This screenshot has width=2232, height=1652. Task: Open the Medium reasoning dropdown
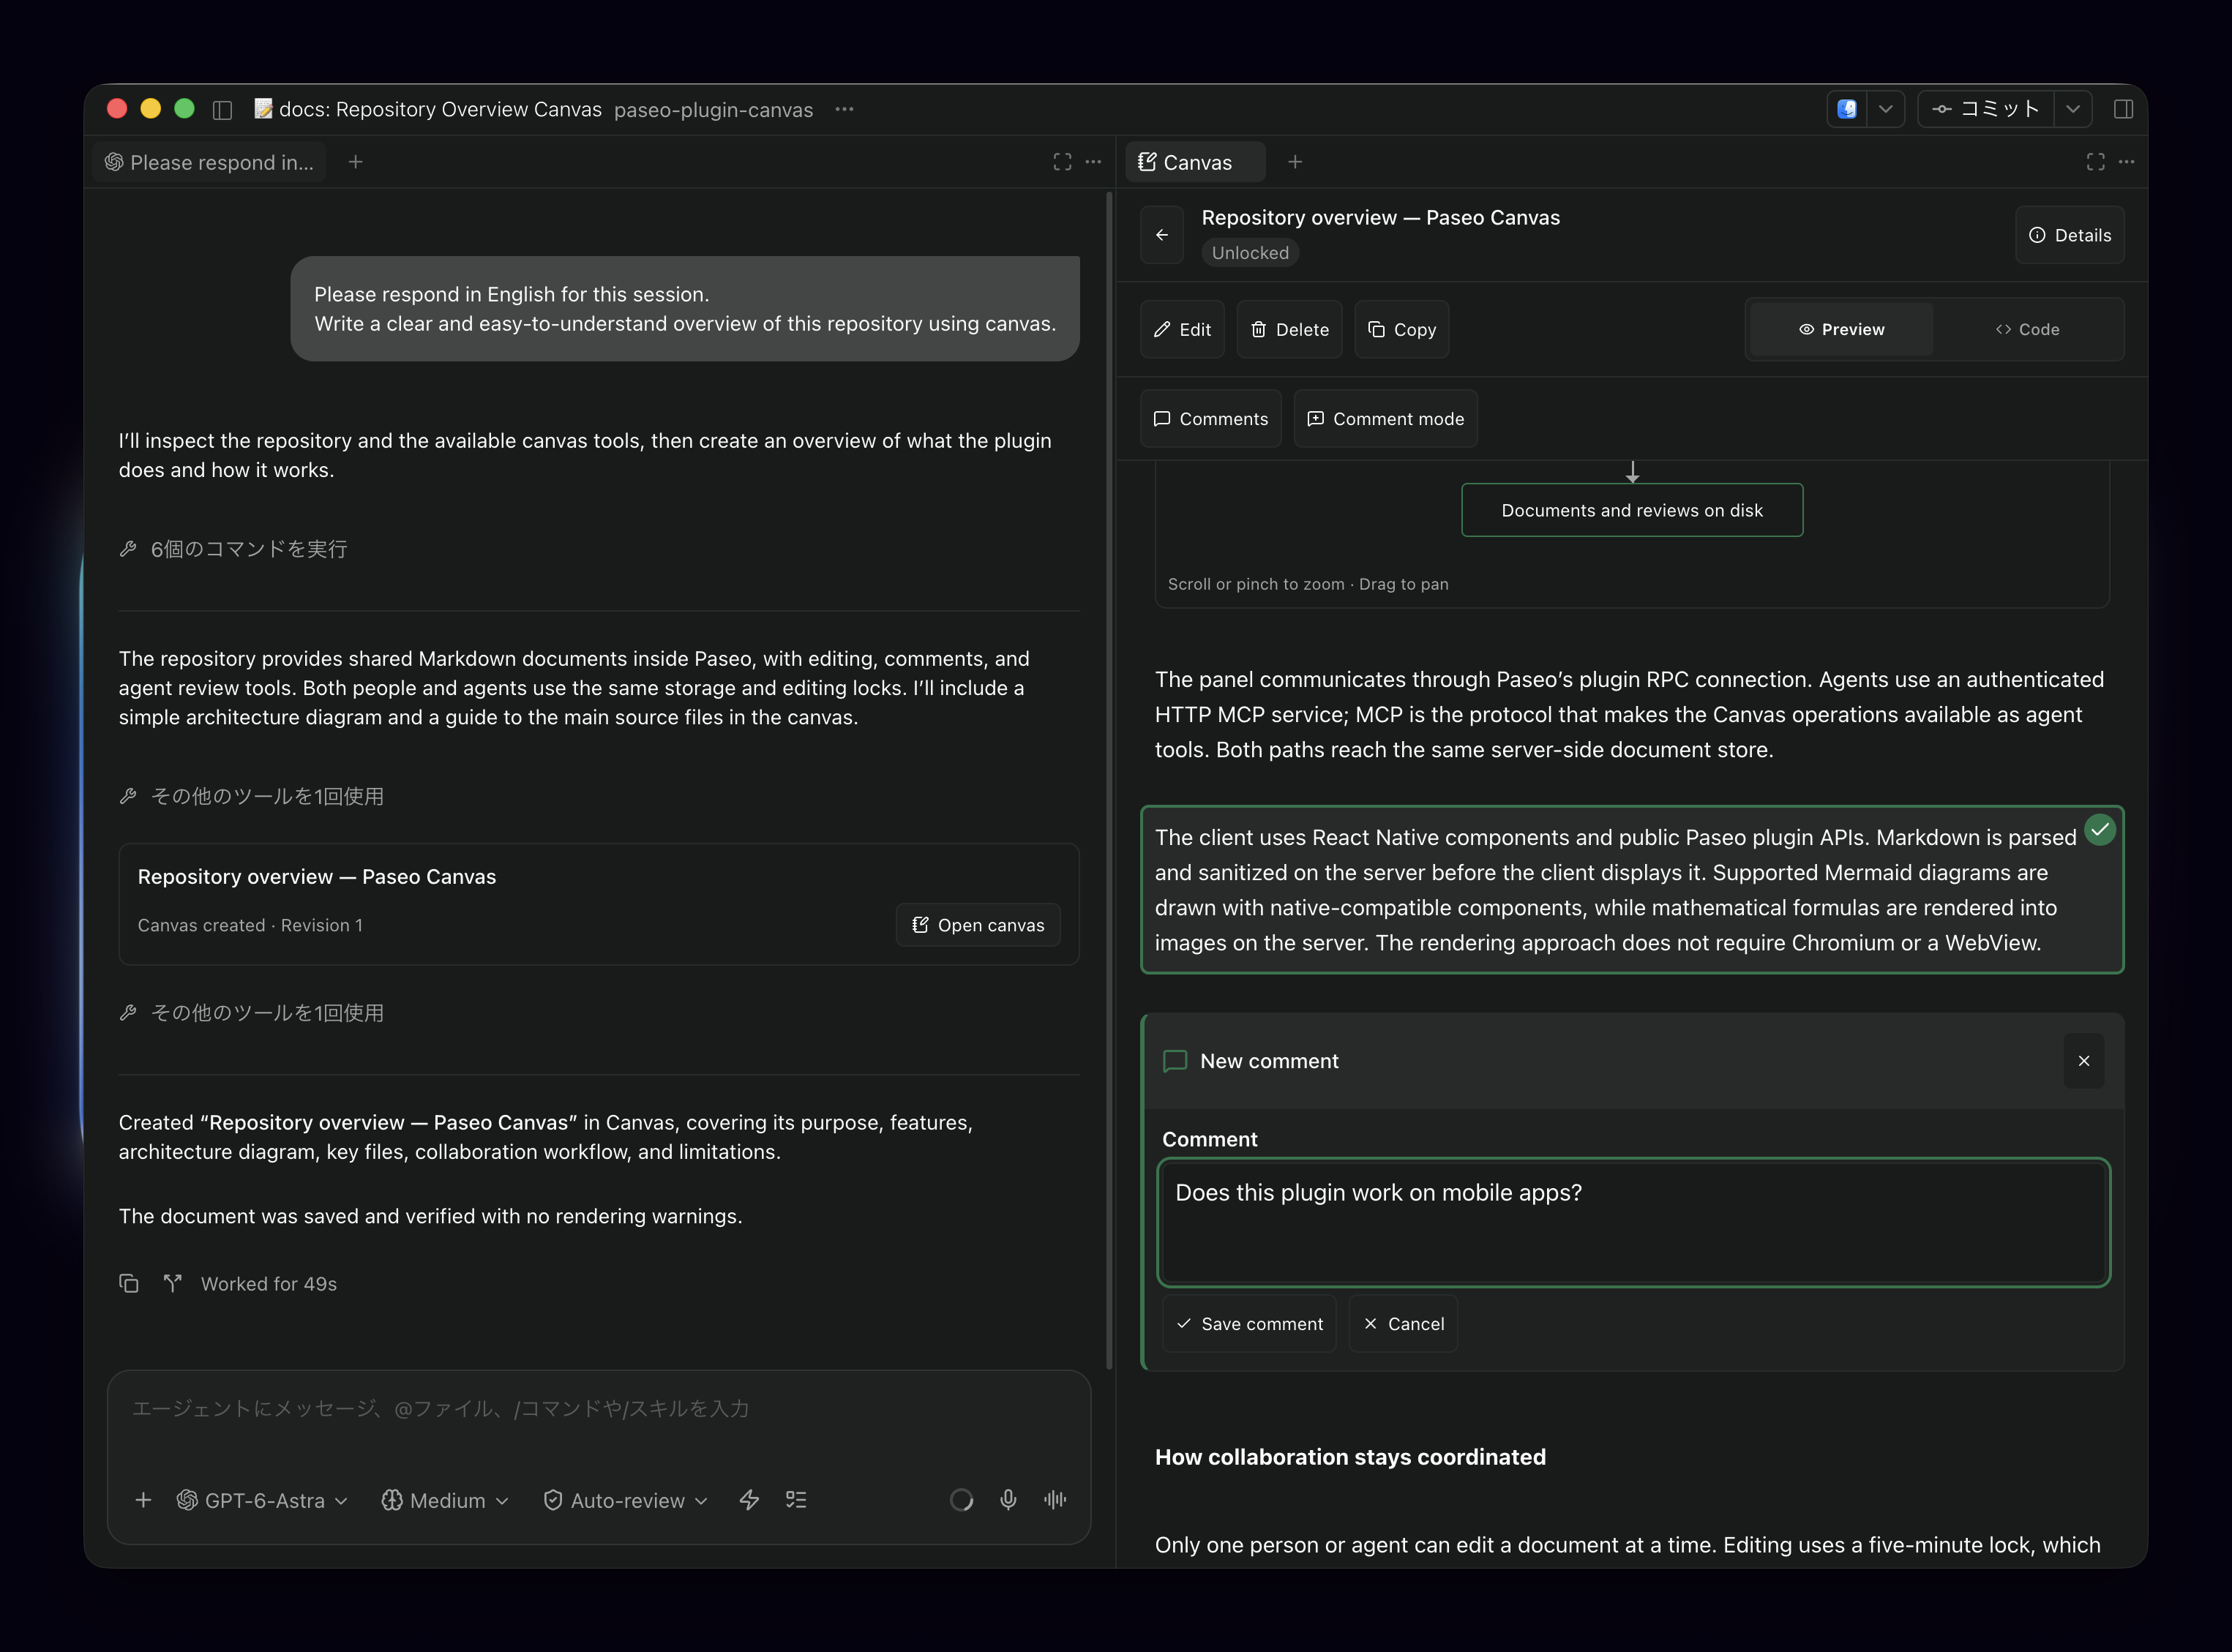click(445, 1500)
